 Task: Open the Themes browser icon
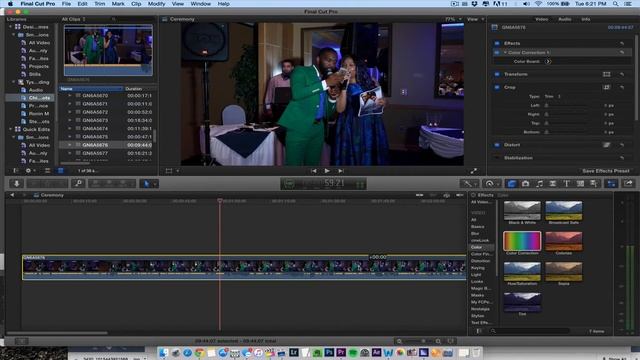click(594, 184)
